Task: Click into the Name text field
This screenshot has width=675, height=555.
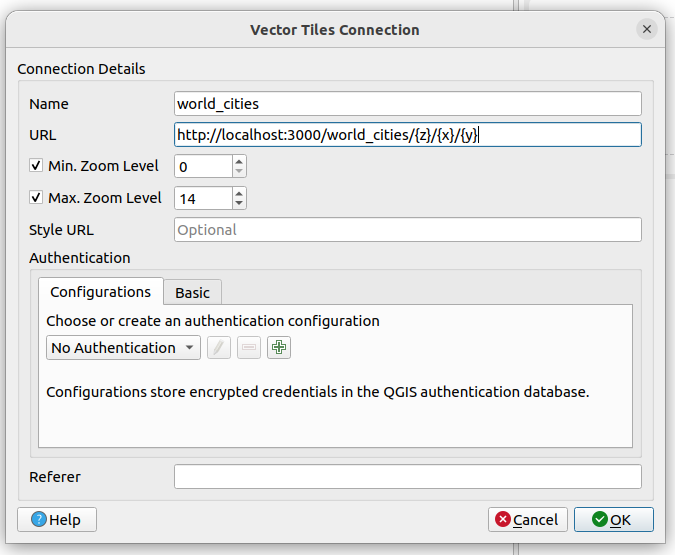Action: point(407,104)
